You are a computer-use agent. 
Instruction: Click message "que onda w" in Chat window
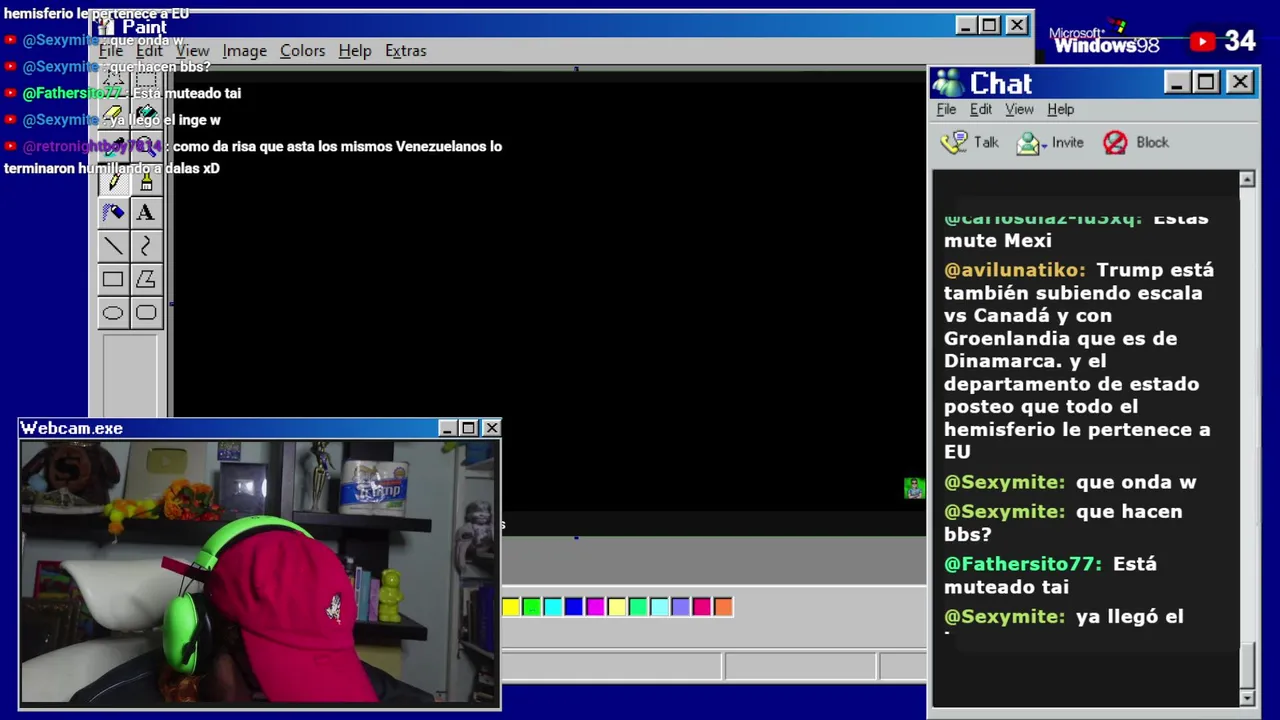point(1136,482)
